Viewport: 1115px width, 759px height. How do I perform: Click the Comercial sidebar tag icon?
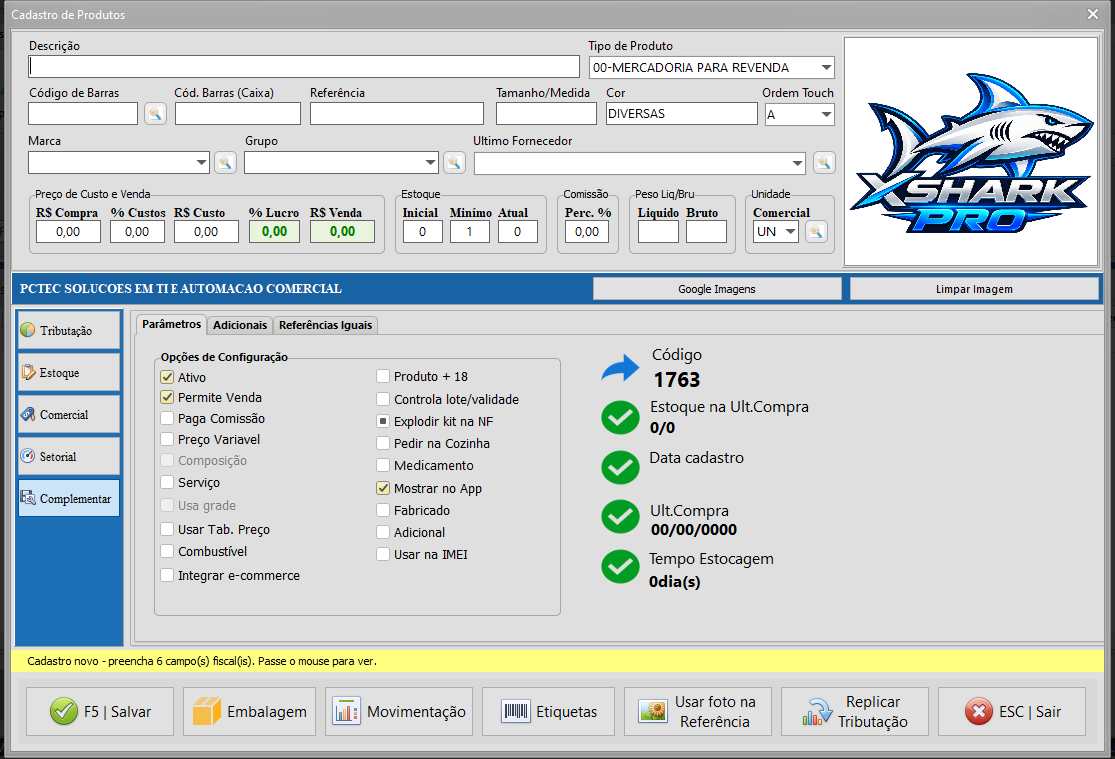[28, 414]
